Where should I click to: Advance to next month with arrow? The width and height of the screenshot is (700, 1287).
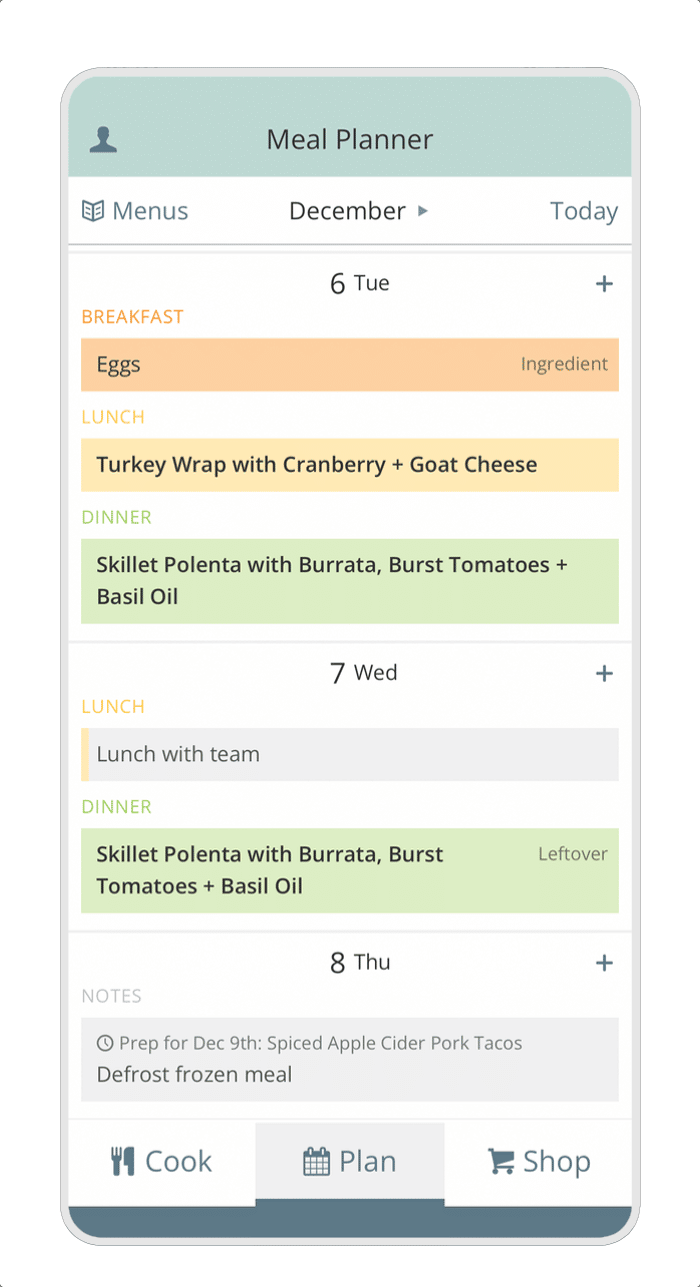pos(423,211)
